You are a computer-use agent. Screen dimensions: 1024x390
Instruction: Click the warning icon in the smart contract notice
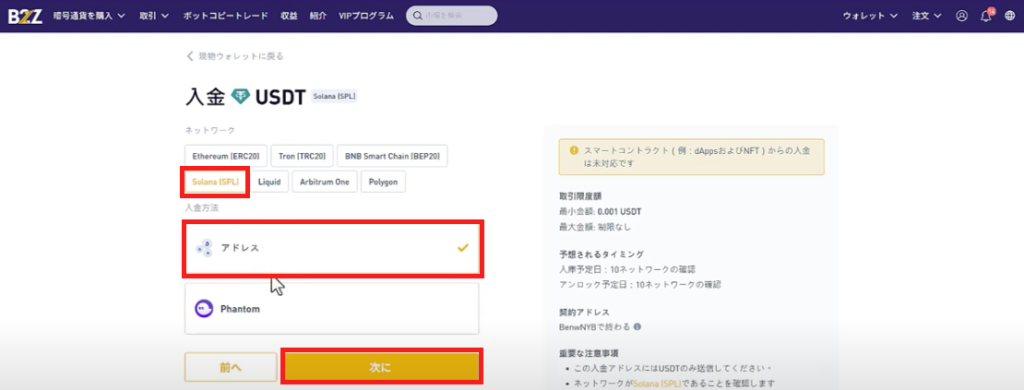573,150
